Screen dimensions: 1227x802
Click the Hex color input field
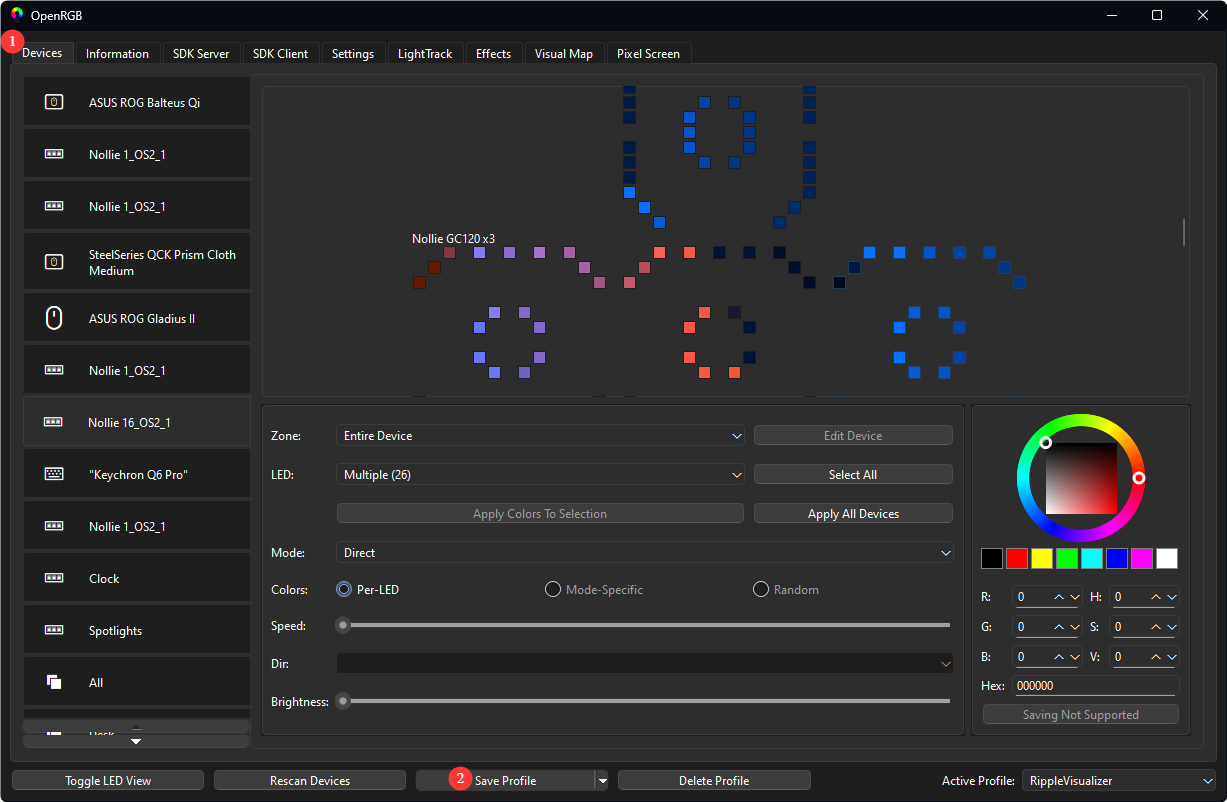1097,686
